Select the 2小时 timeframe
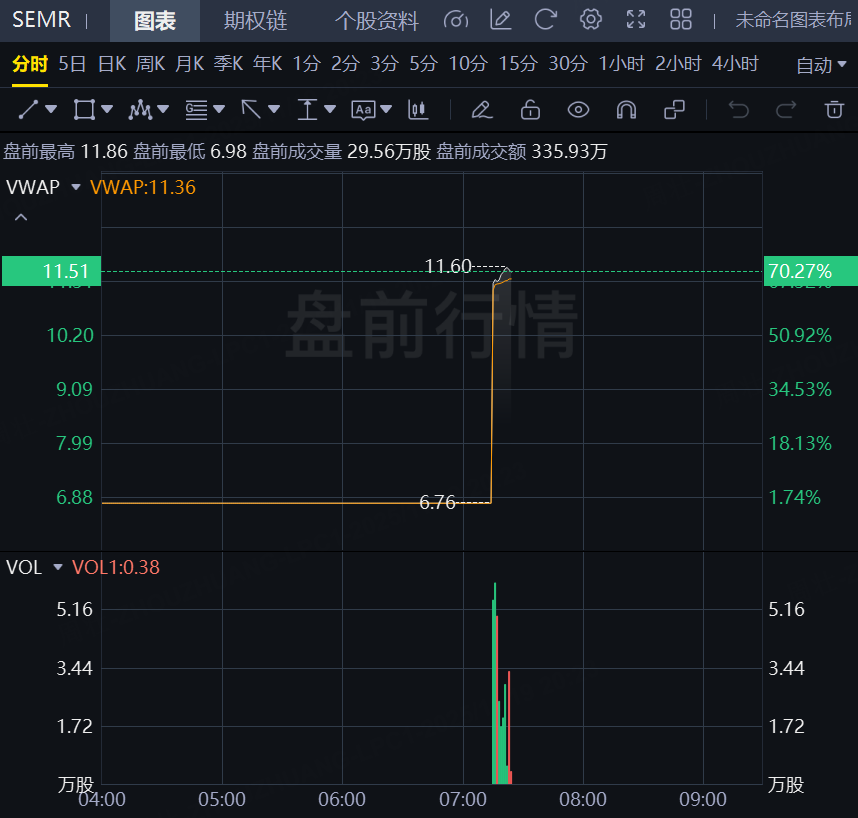 [679, 64]
